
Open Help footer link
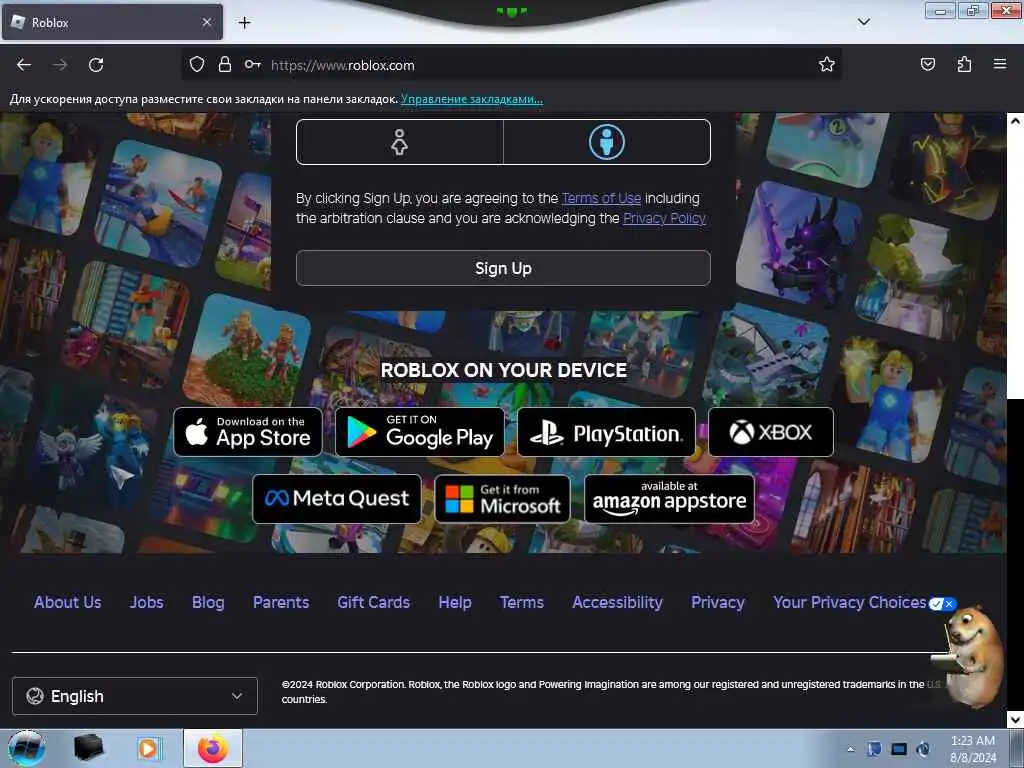click(x=455, y=602)
